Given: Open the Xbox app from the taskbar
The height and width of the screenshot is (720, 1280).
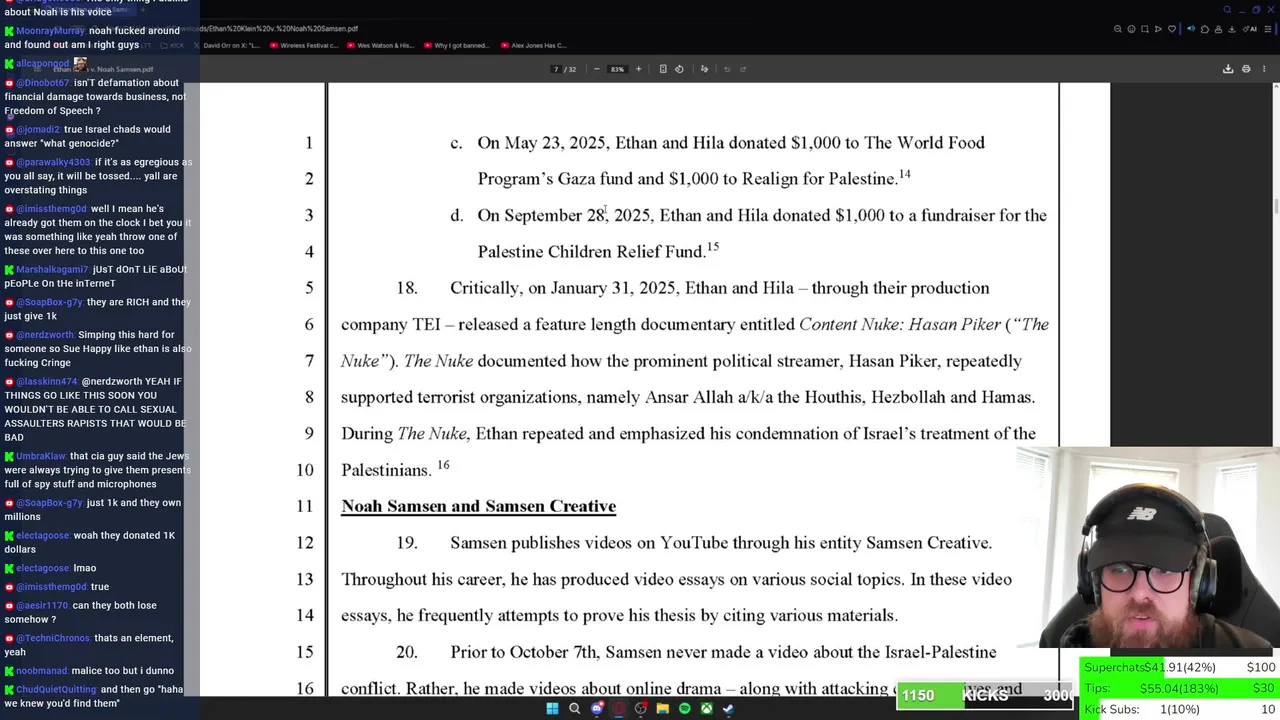Looking at the screenshot, I should pos(707,708).
